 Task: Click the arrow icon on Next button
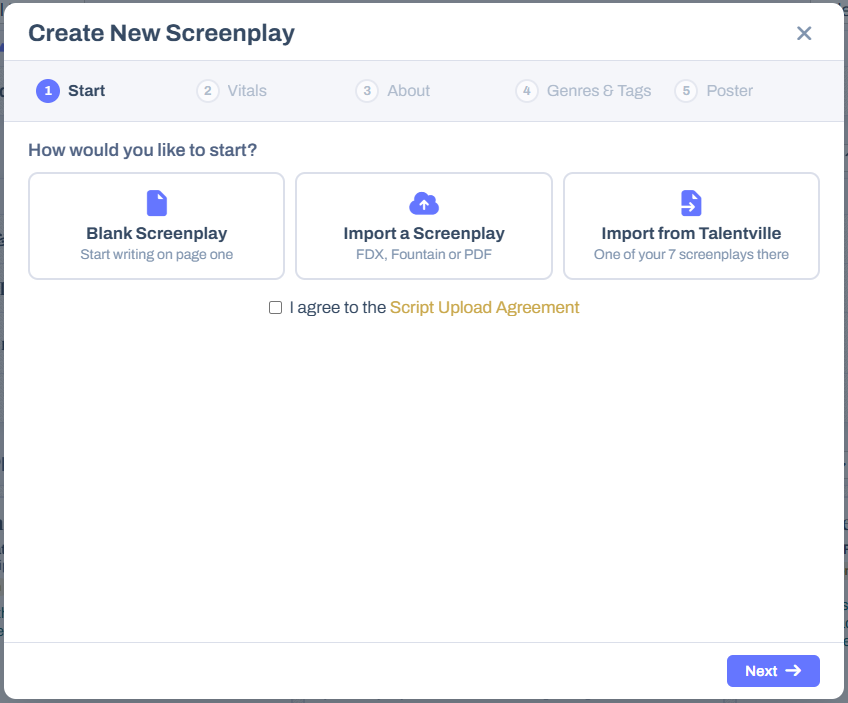click(793, 671)
